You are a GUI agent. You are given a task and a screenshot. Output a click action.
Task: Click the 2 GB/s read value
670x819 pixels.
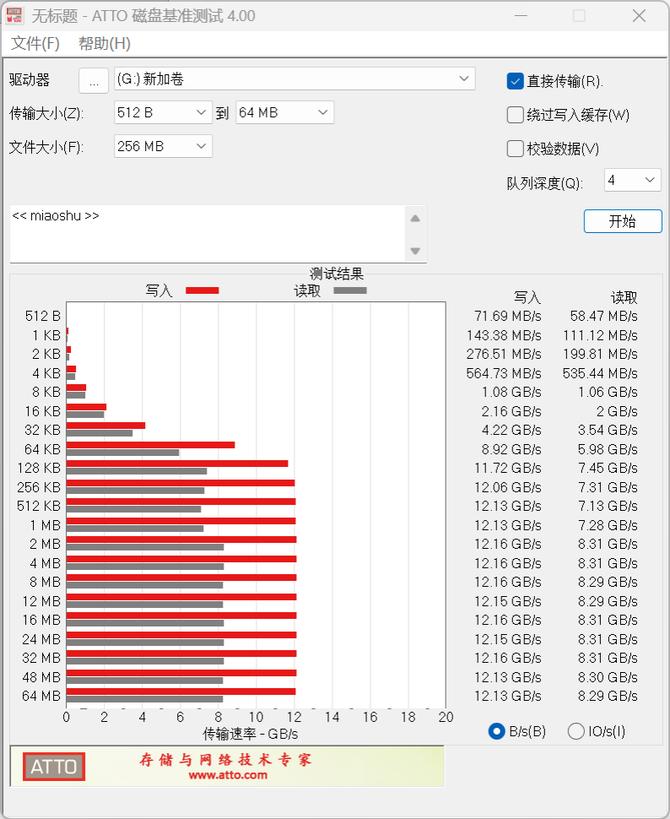617,412
